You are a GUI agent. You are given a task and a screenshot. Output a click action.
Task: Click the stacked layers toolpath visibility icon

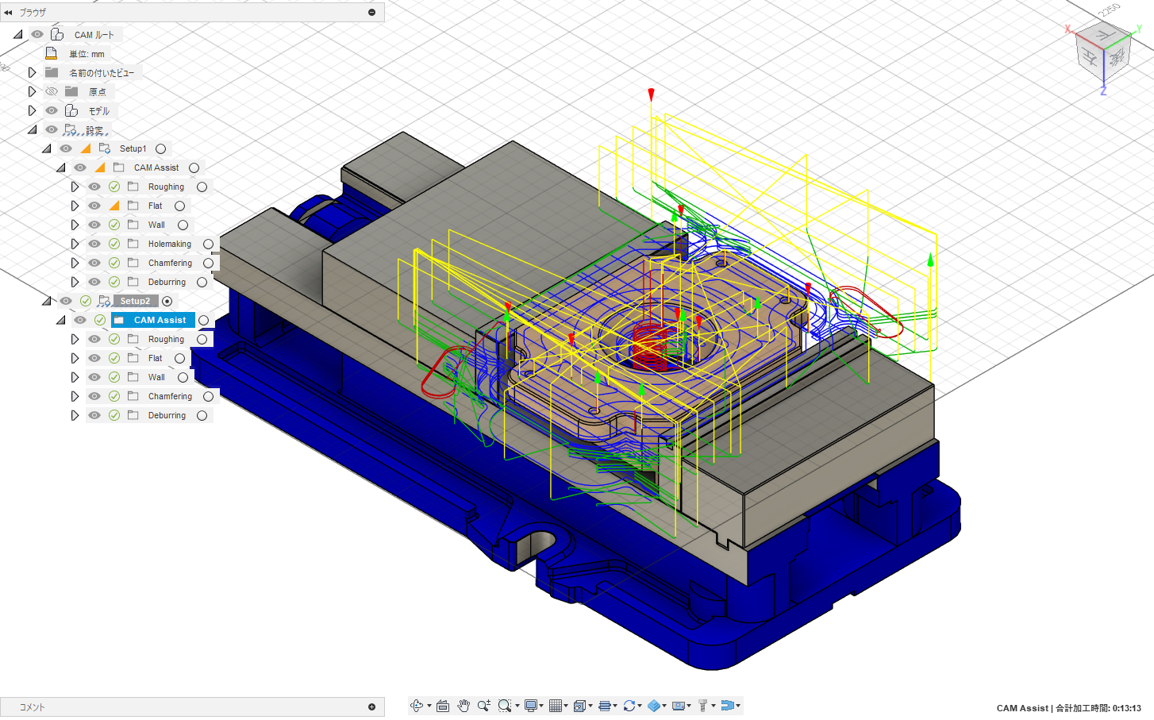[x=605, y=705]
